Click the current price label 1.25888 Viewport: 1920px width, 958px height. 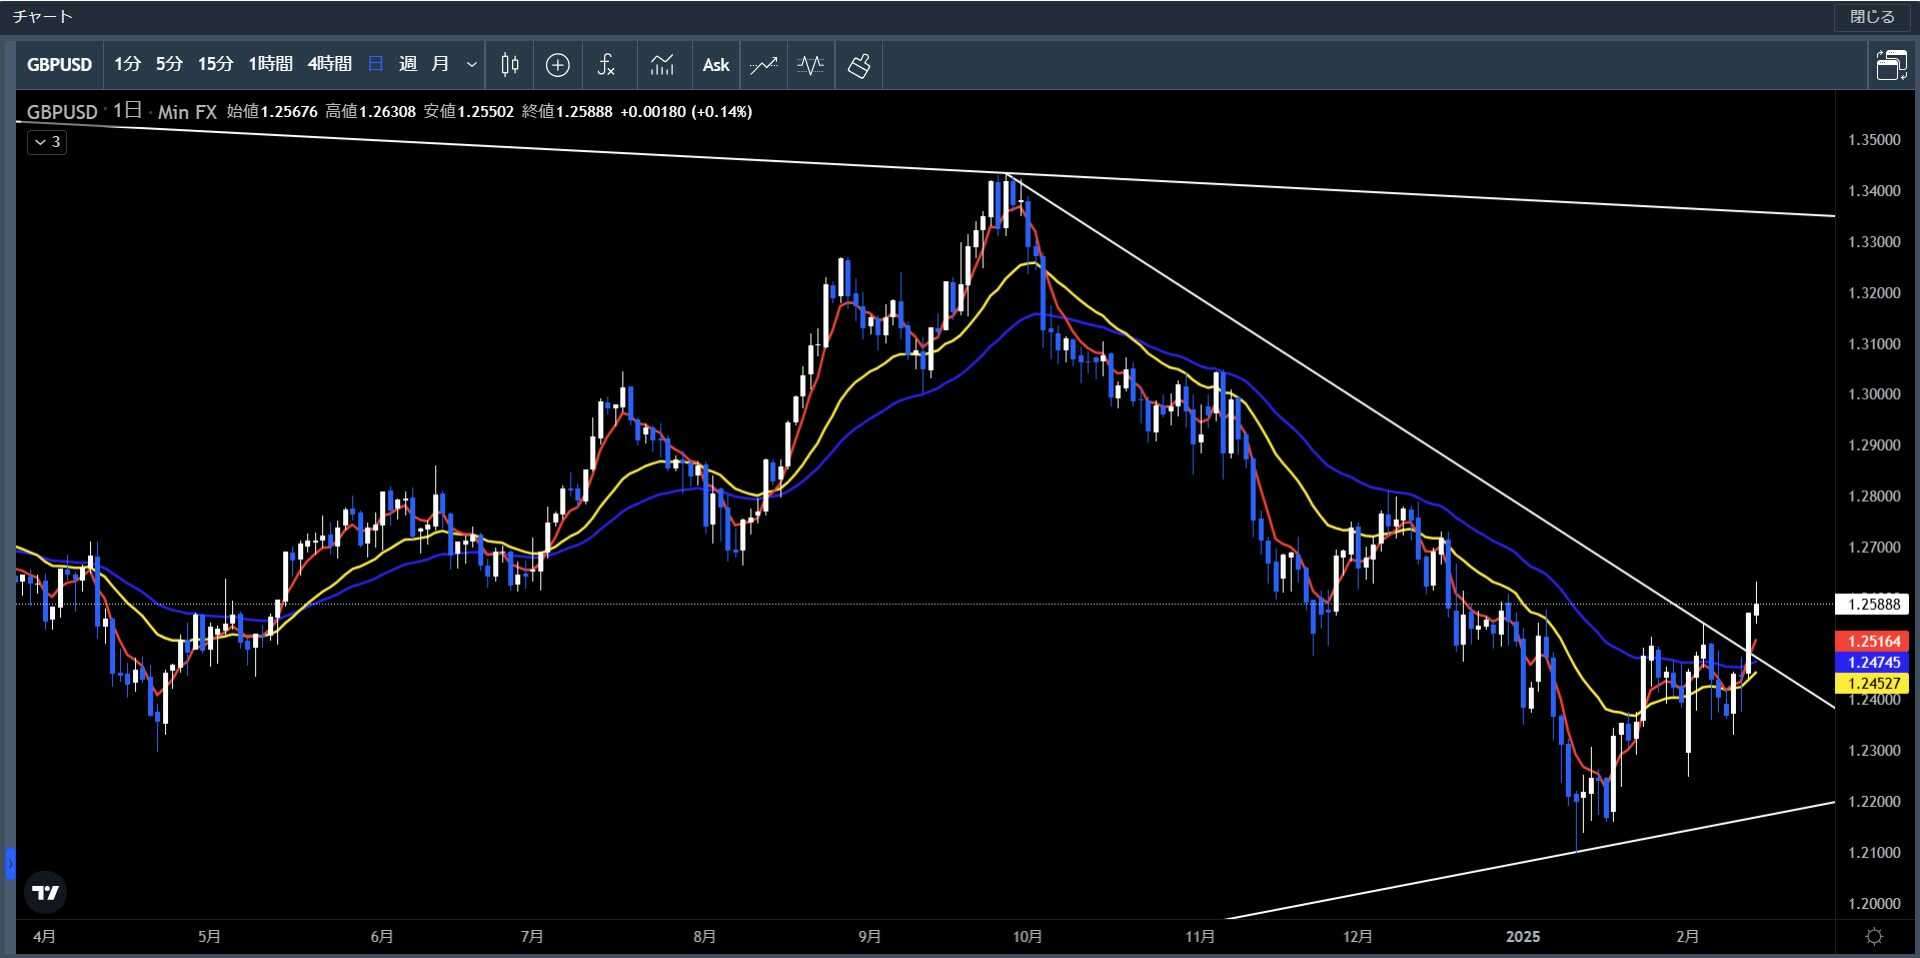pos(1873,604)
